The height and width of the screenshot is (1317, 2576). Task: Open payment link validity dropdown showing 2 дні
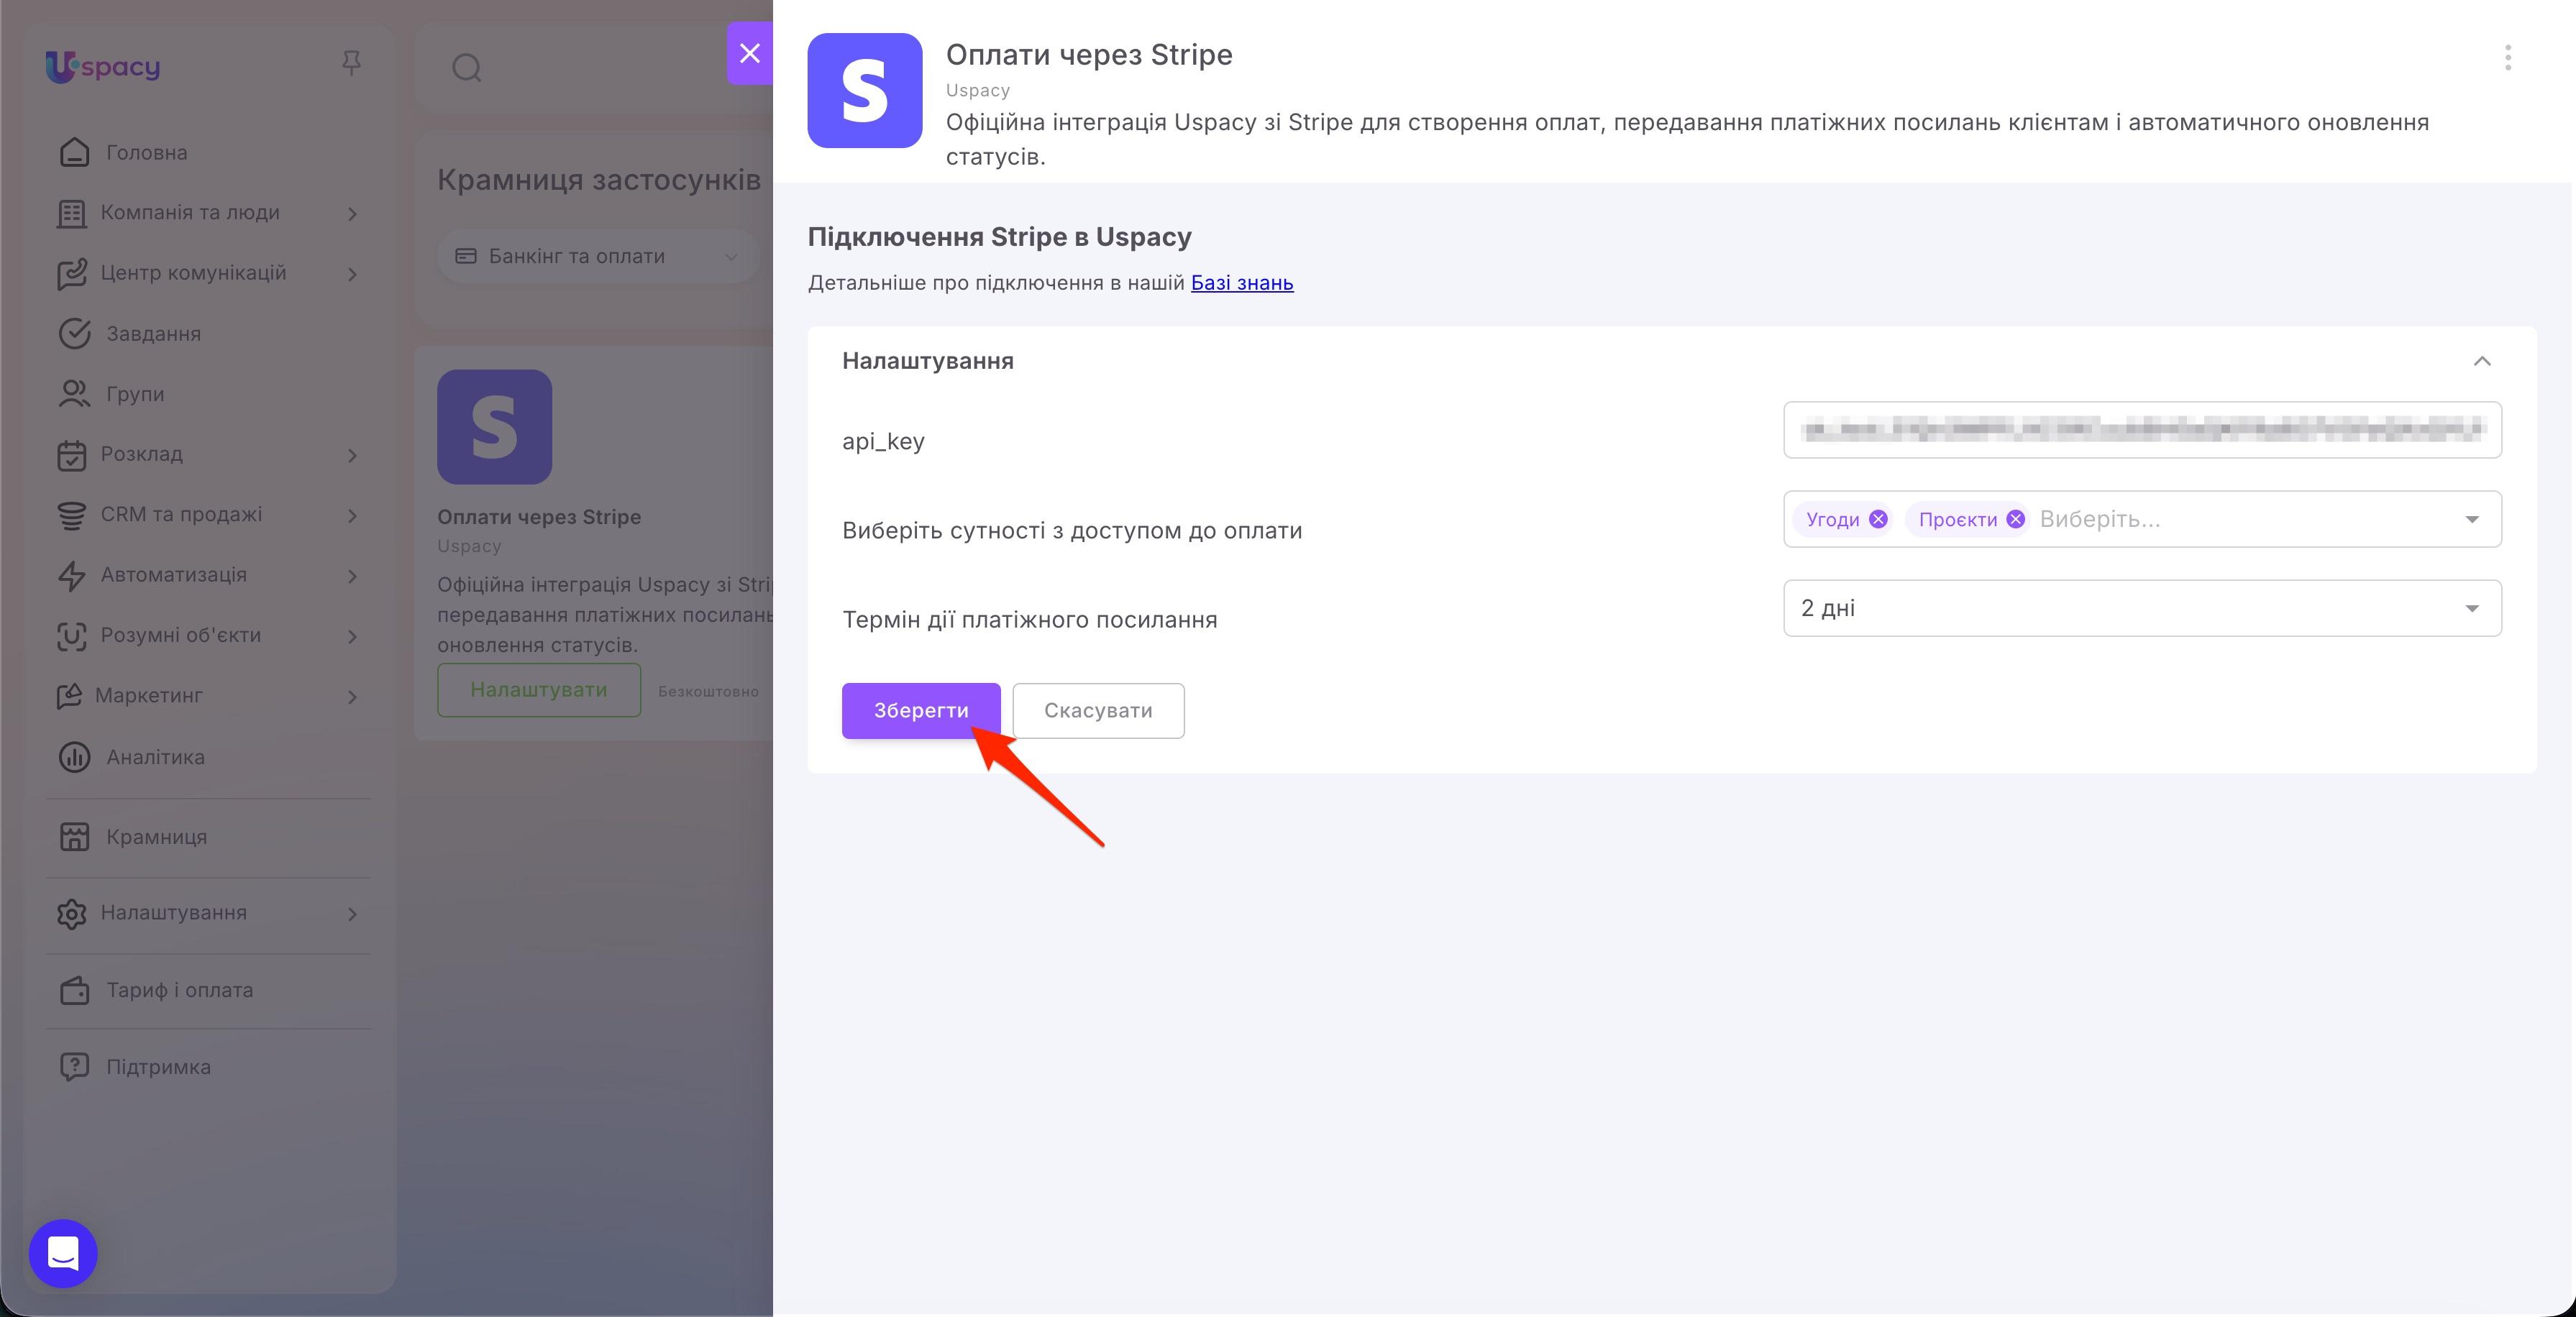pyautogui.click(x=2142, y=608)
